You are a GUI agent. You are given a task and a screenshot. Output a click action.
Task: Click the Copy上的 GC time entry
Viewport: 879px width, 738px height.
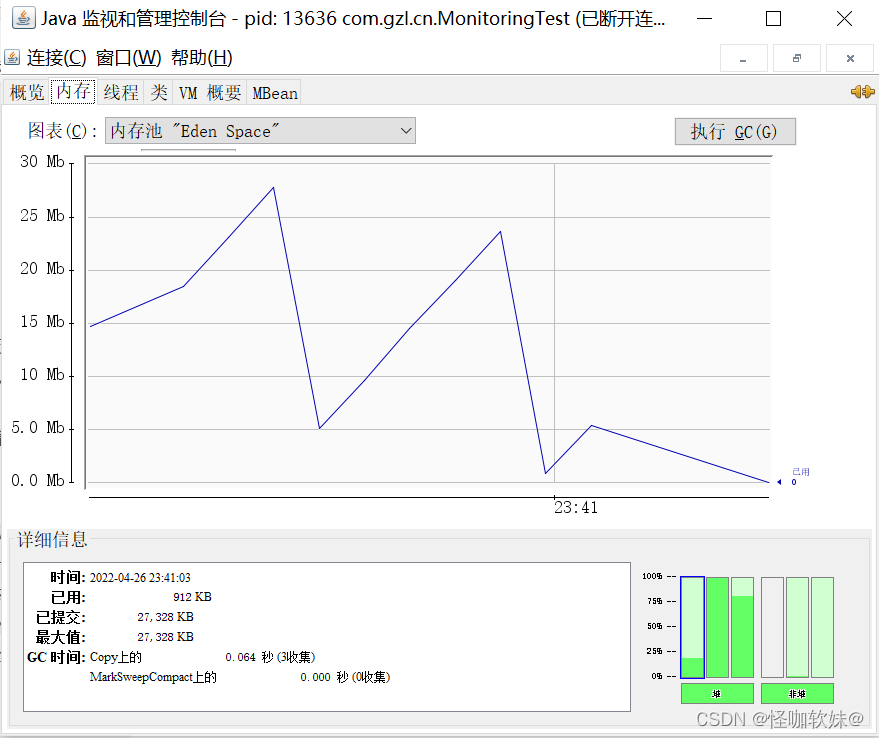pos(202,657)
